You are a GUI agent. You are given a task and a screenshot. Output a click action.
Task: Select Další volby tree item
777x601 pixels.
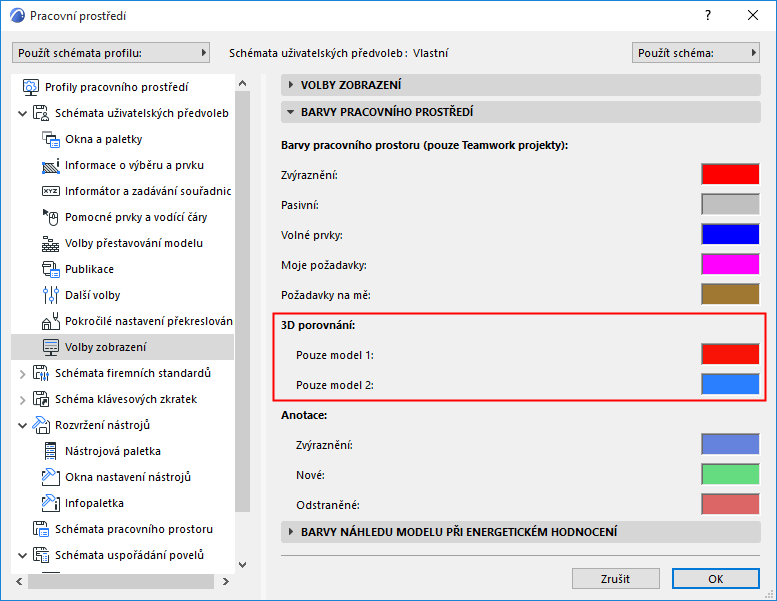pyautogui.click(x=93, y=295)
